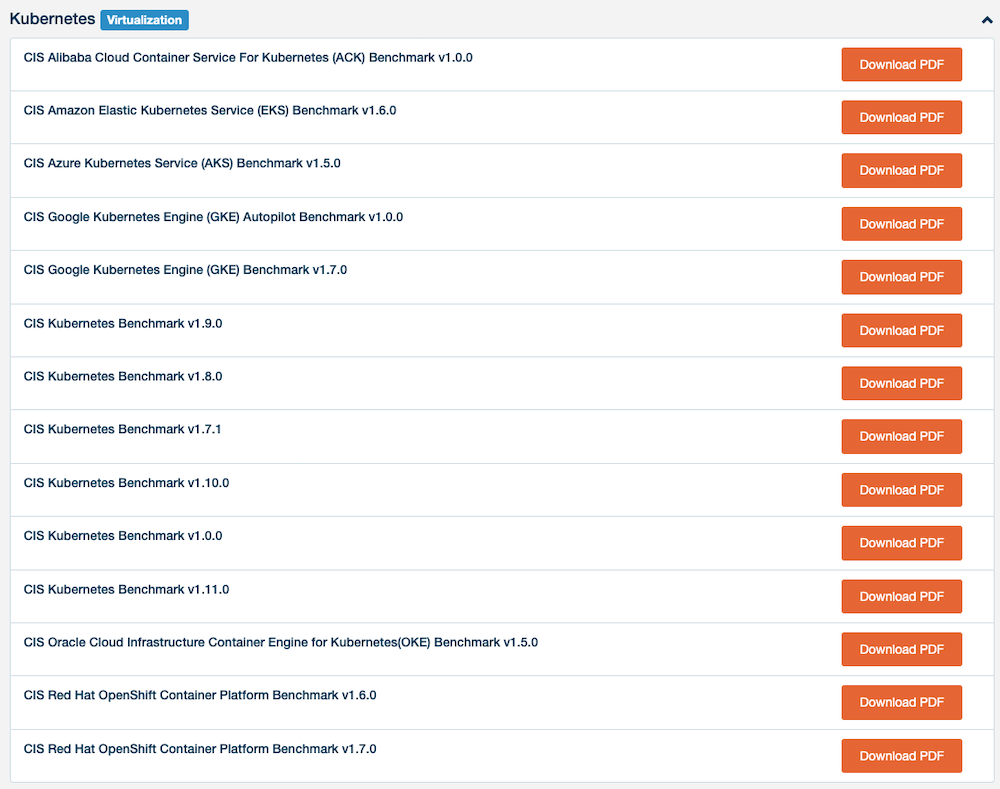
Task: Download PDF for Kubernetes Benchmark v1.8.0
Action: (901, 383)
